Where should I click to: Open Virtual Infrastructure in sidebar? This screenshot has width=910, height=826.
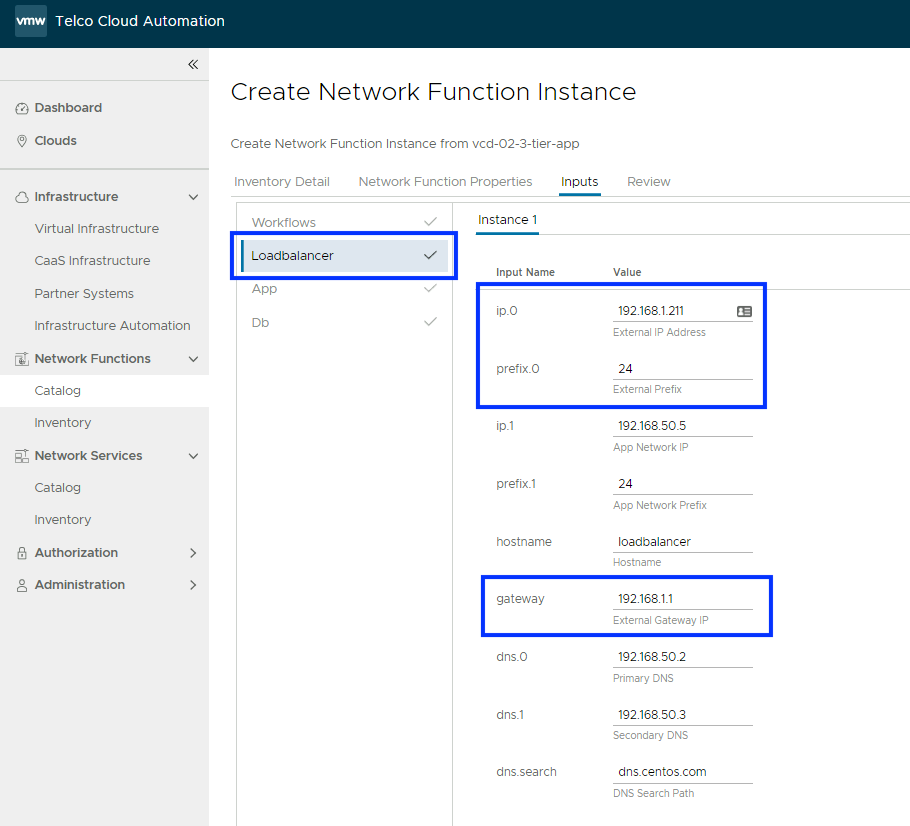(96, 229)
